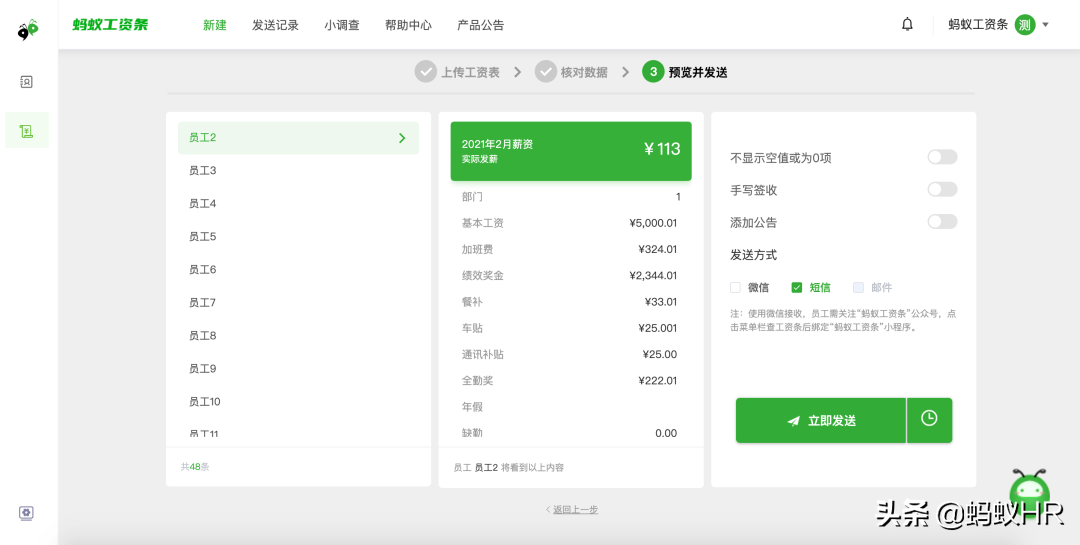
Task: Open the contacts icon in left sidebar
Action: coord(26,82)
